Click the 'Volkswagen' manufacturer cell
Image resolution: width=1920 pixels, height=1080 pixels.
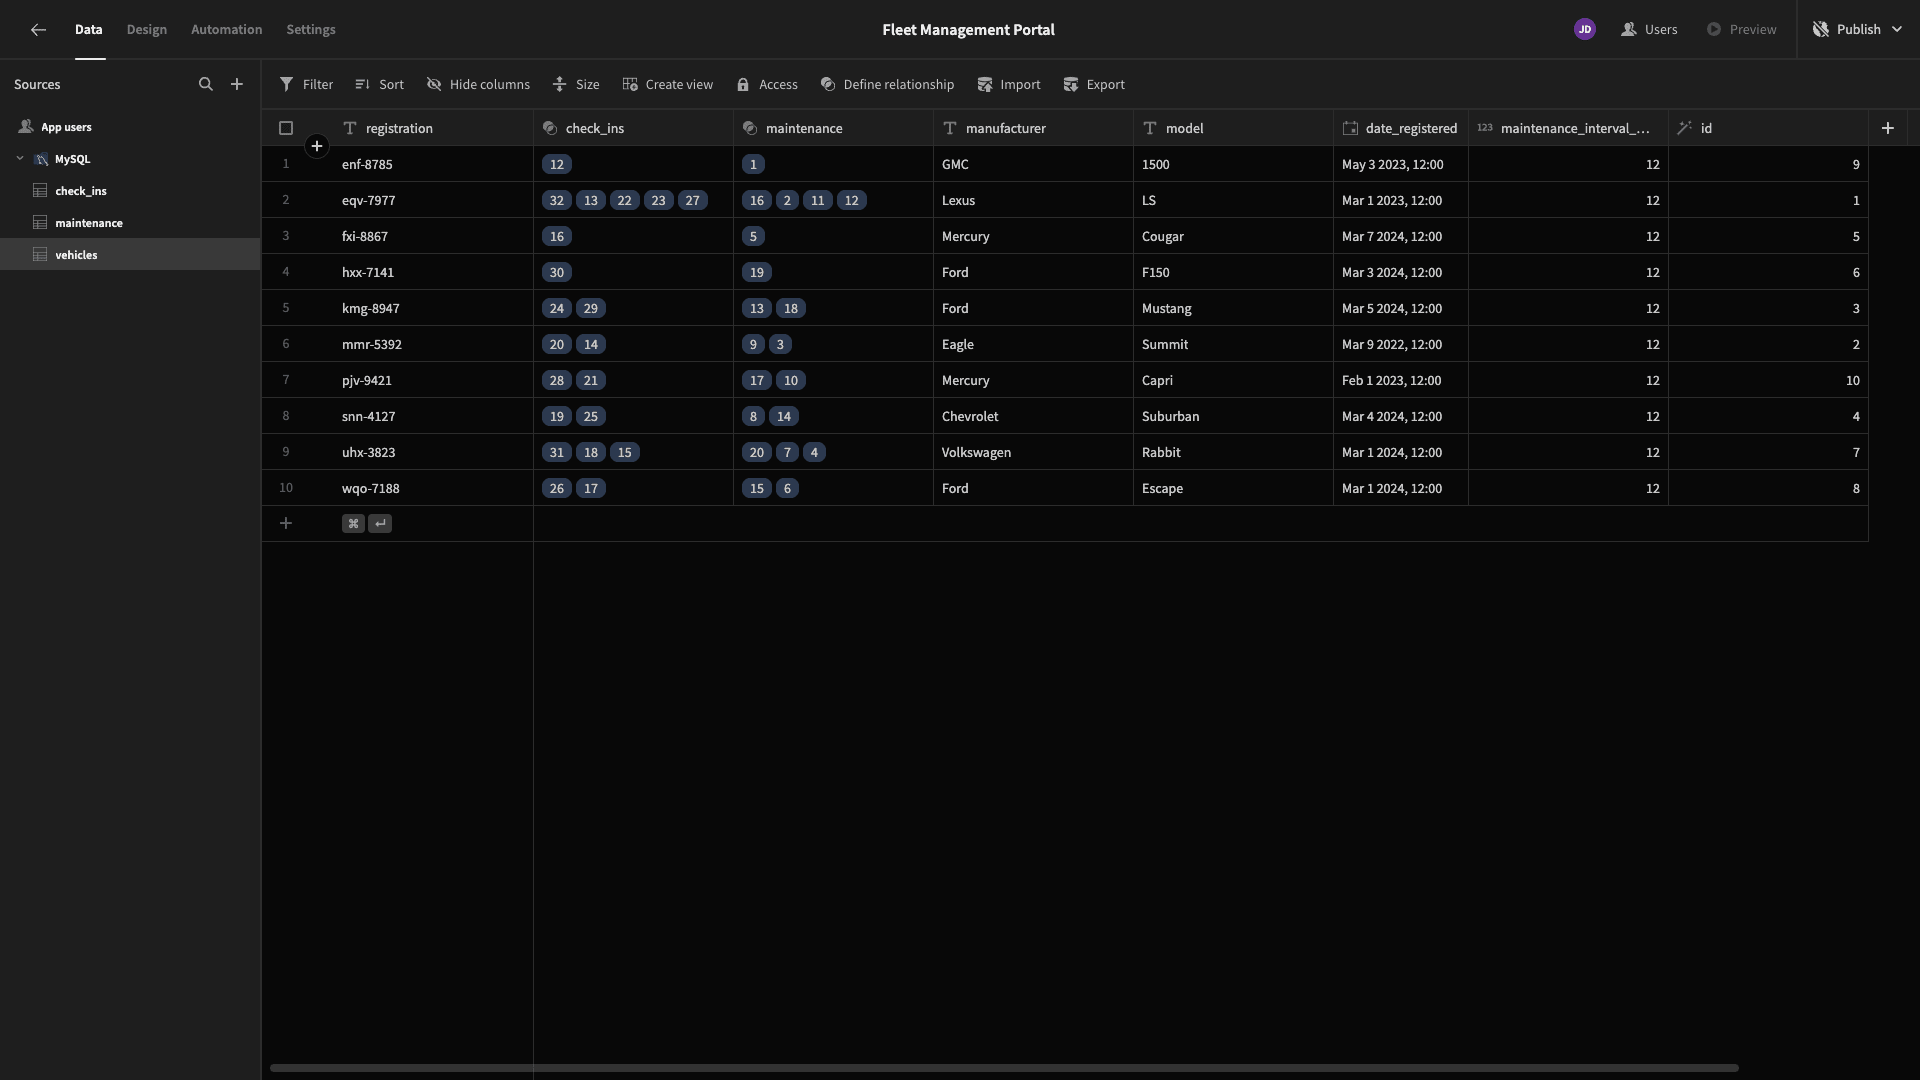coord(1033,452)
